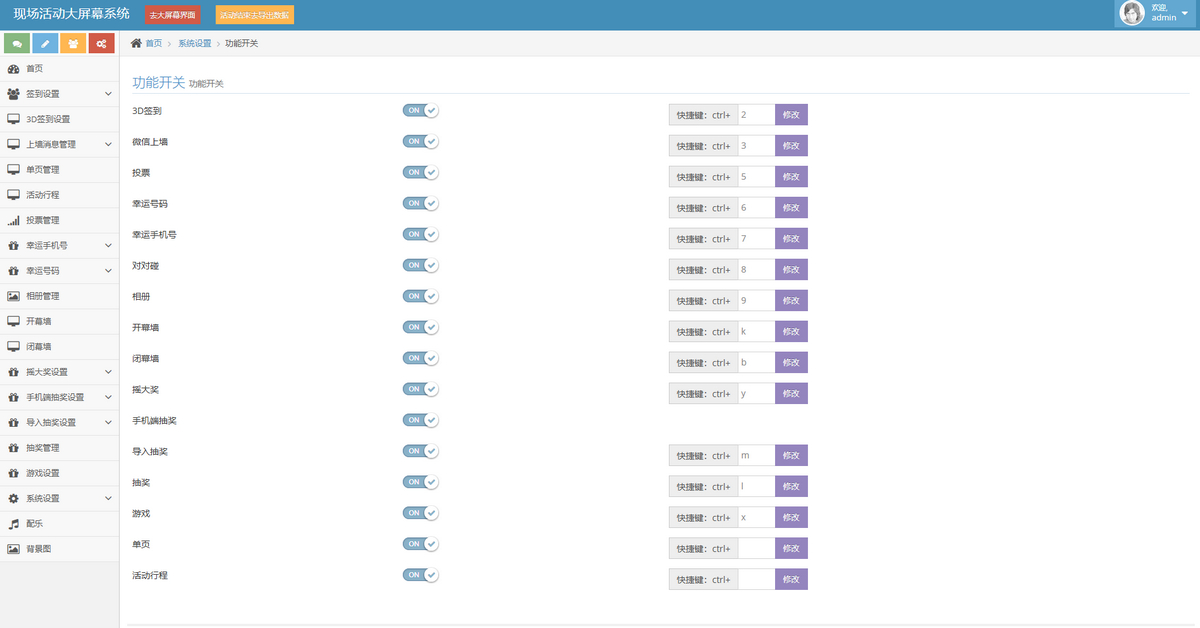
Task: Open 相册管理 in the sidebar
Action: [x=42, y=296]
